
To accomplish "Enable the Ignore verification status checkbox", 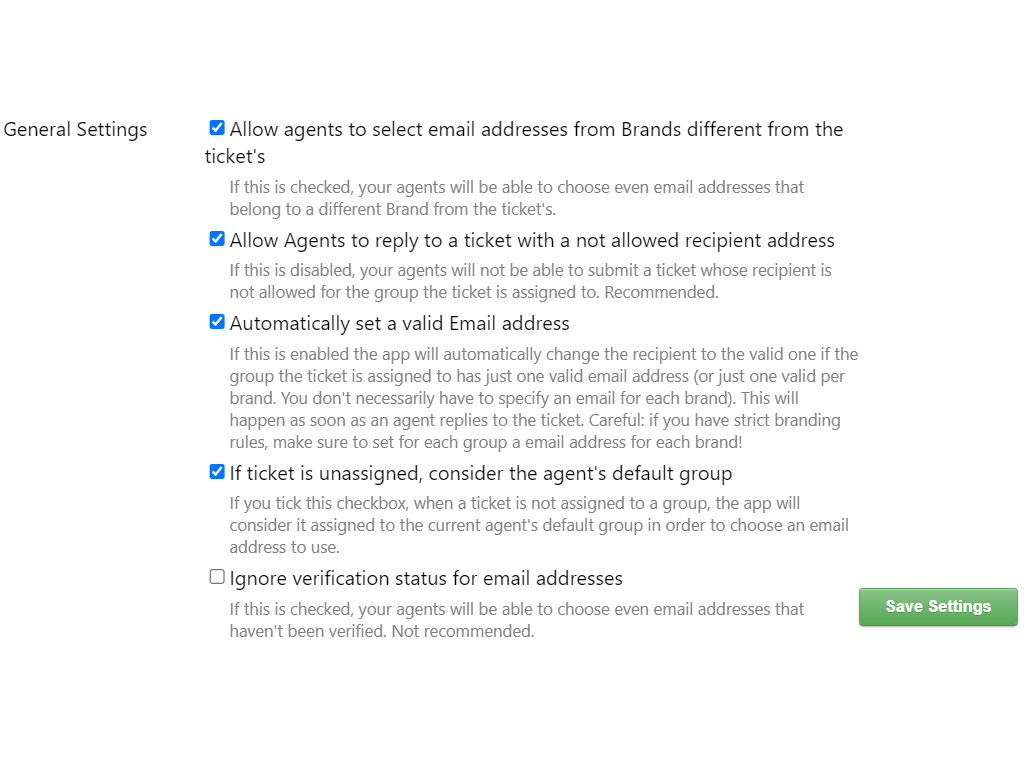I will coord(217,577).
